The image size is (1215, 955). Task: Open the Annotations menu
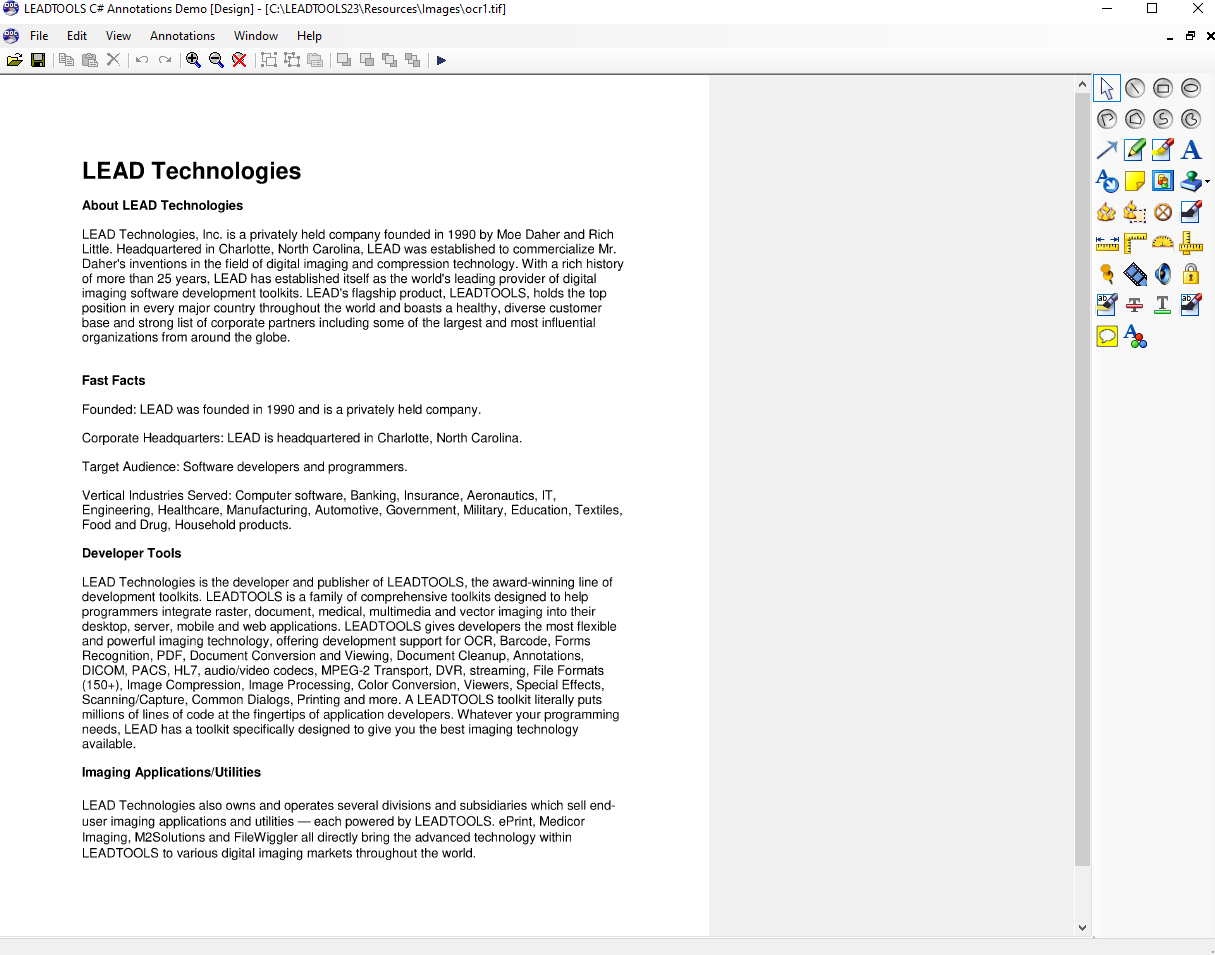(x=182, y=36)
